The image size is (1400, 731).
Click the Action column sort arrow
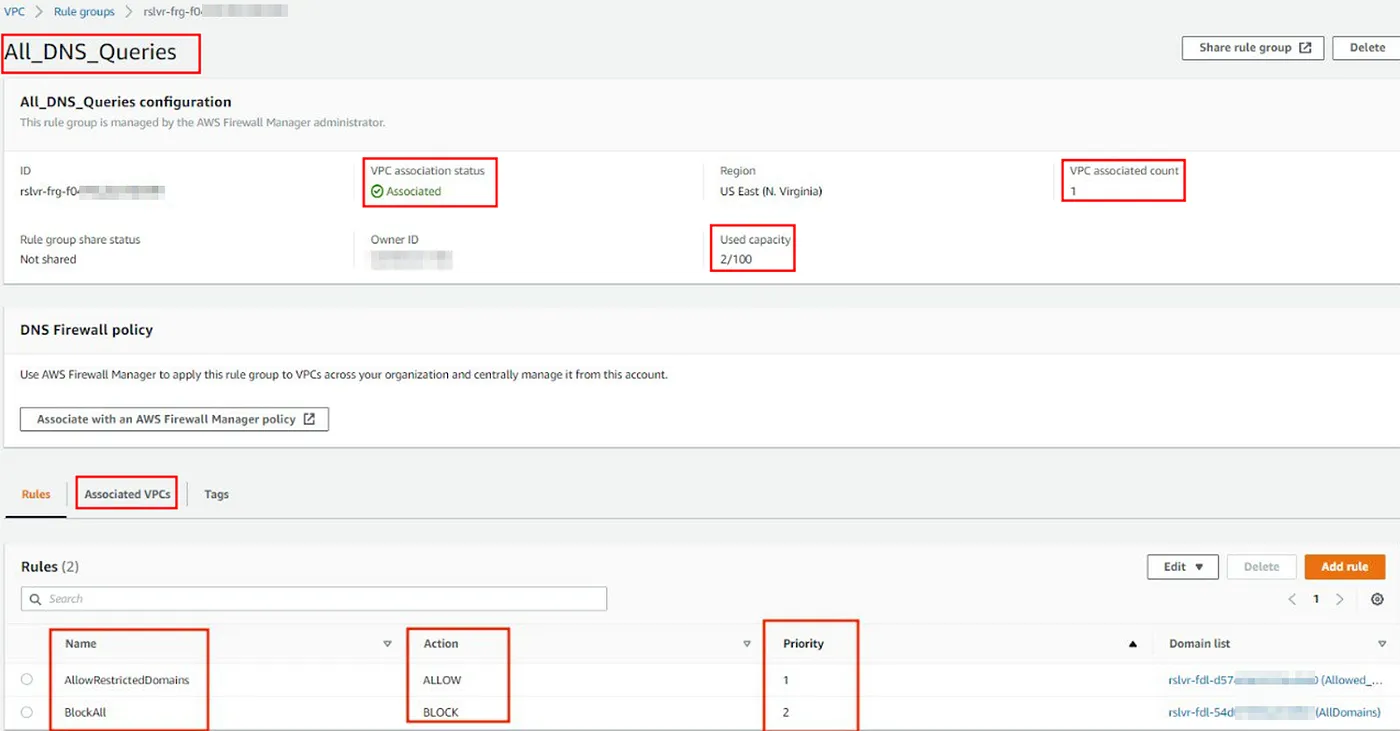tap(746, 644)
